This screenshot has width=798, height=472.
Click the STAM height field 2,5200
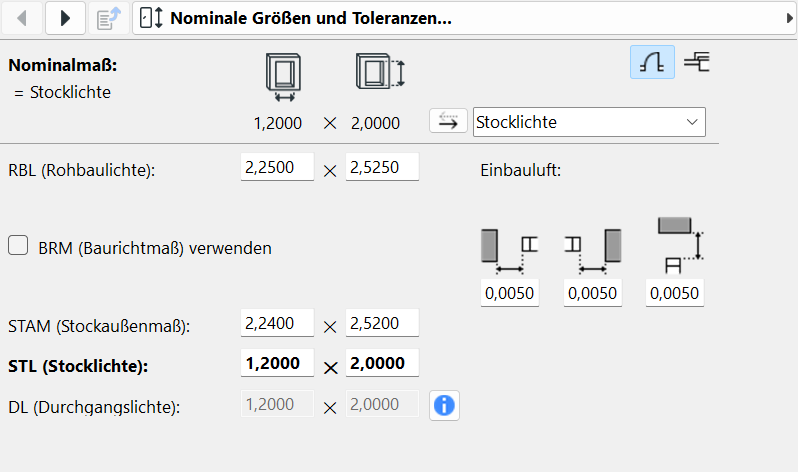[x=382, y=324]
